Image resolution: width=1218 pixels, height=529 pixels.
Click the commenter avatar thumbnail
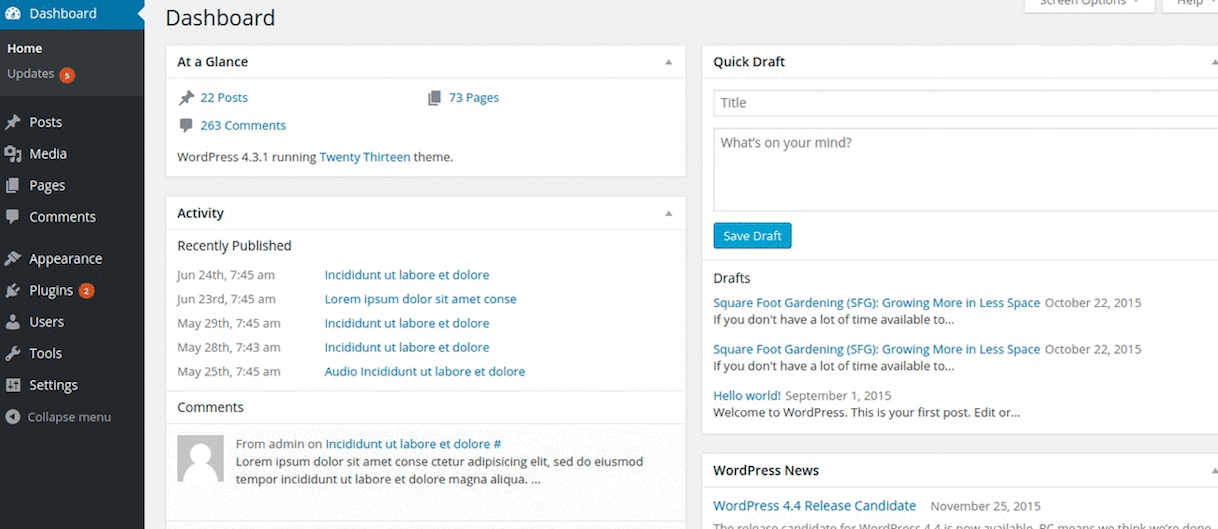[x=200, y=459]
